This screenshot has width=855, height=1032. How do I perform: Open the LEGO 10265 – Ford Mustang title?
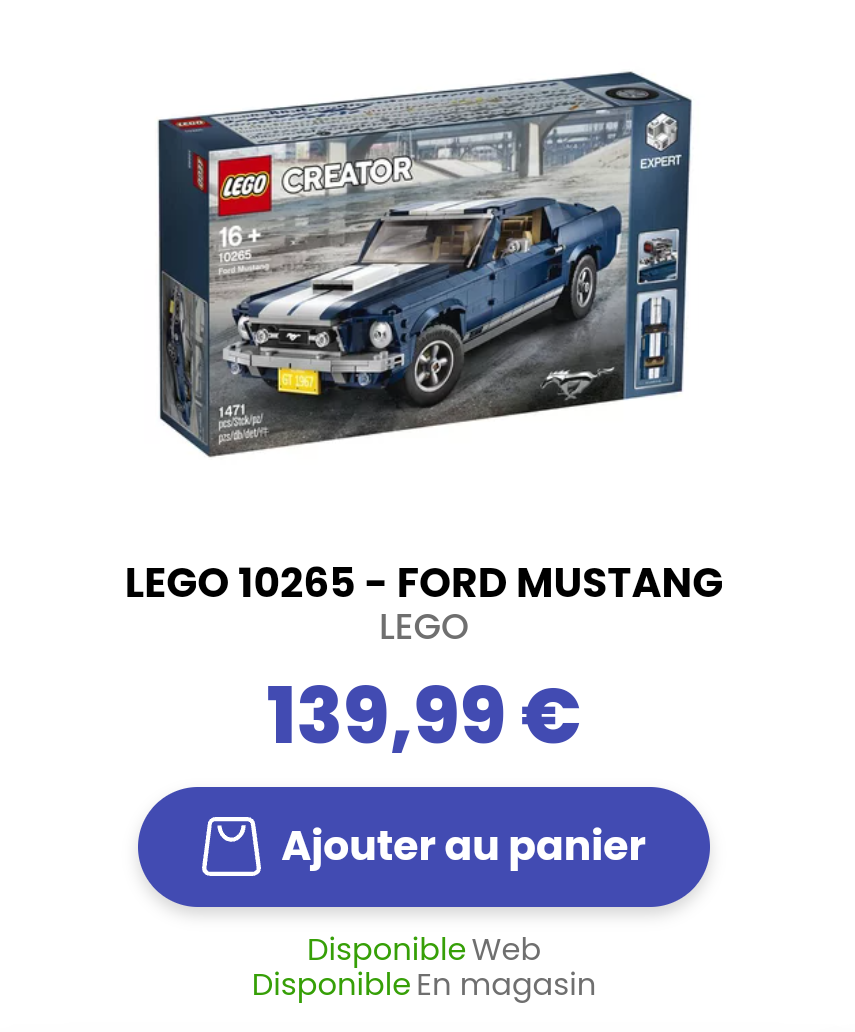424,582
